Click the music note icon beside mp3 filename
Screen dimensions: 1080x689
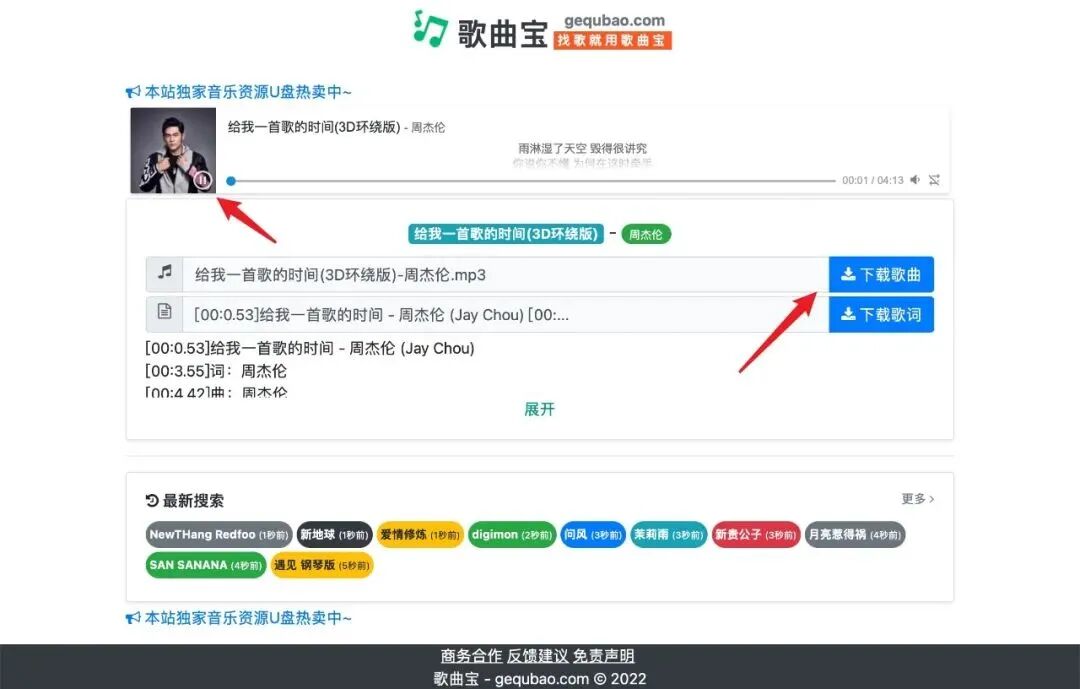tap(165, 273)
